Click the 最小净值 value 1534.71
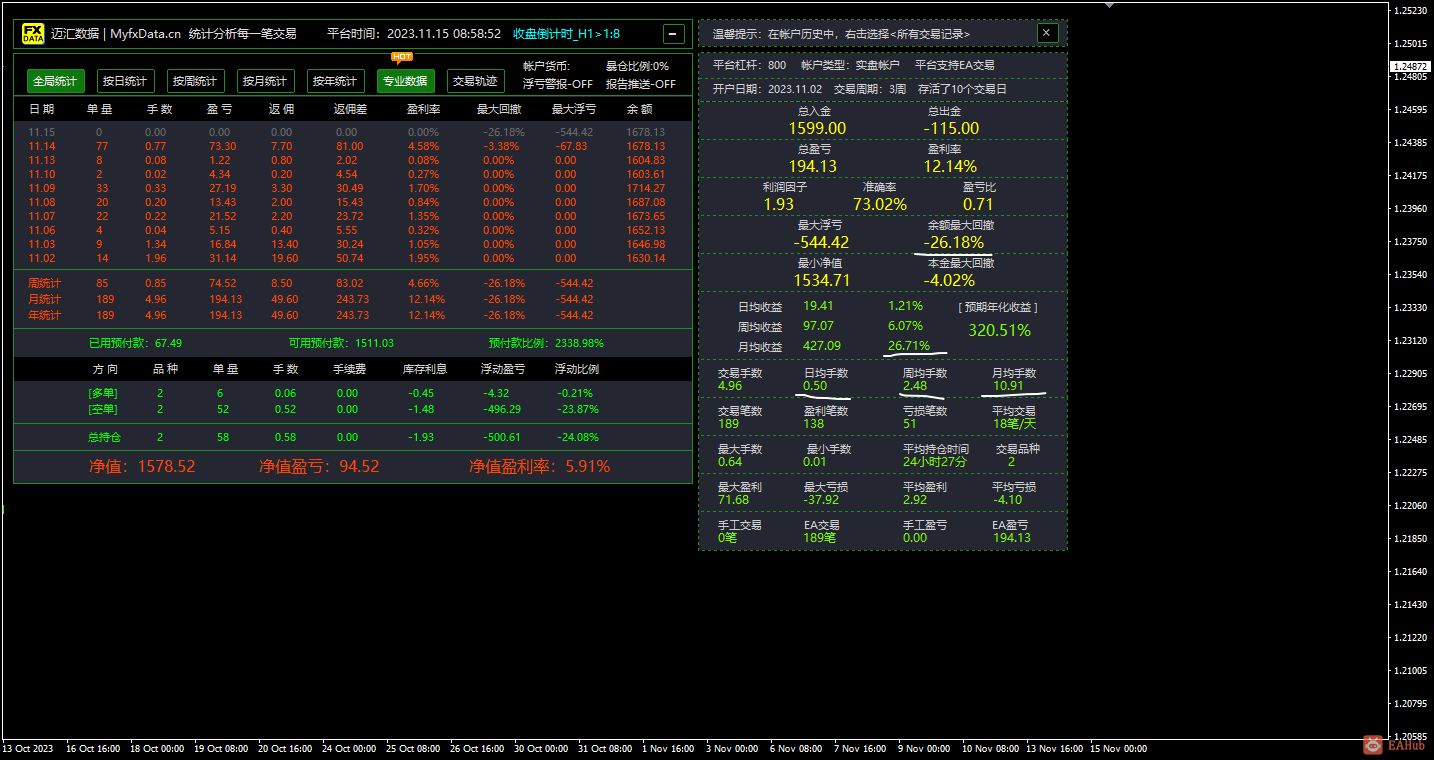The width and height of the screenshot is (1434, 760). [822, 280]
